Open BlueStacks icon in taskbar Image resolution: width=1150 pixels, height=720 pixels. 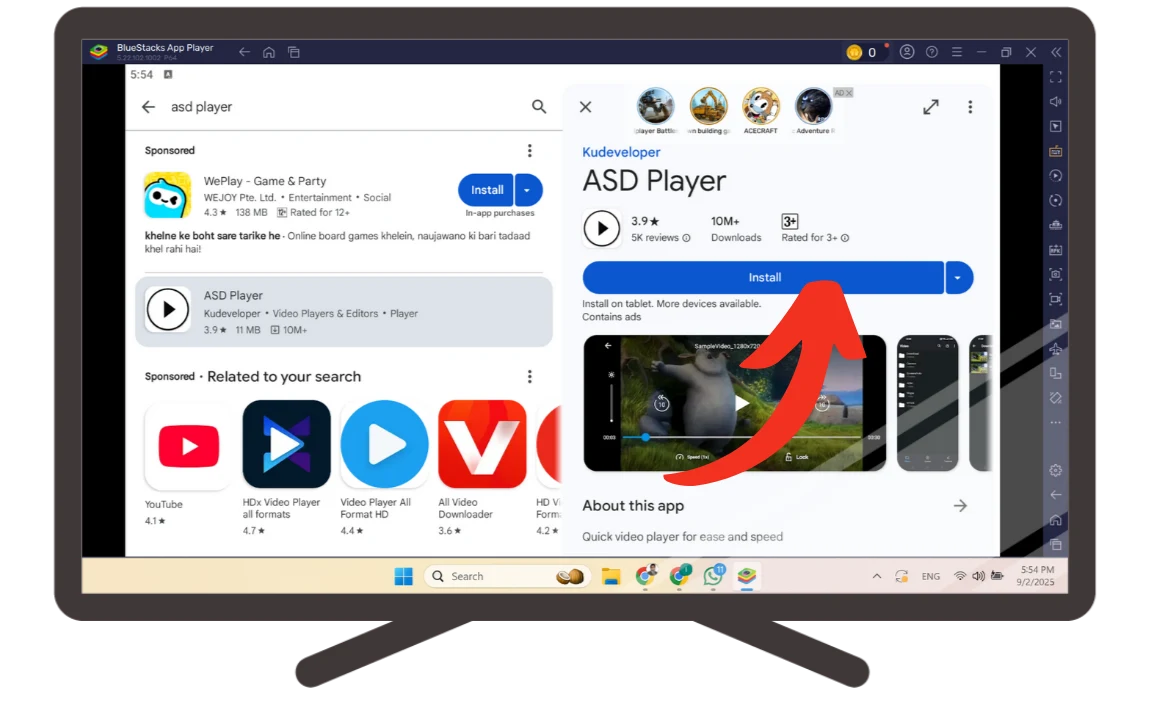[747, 576]
